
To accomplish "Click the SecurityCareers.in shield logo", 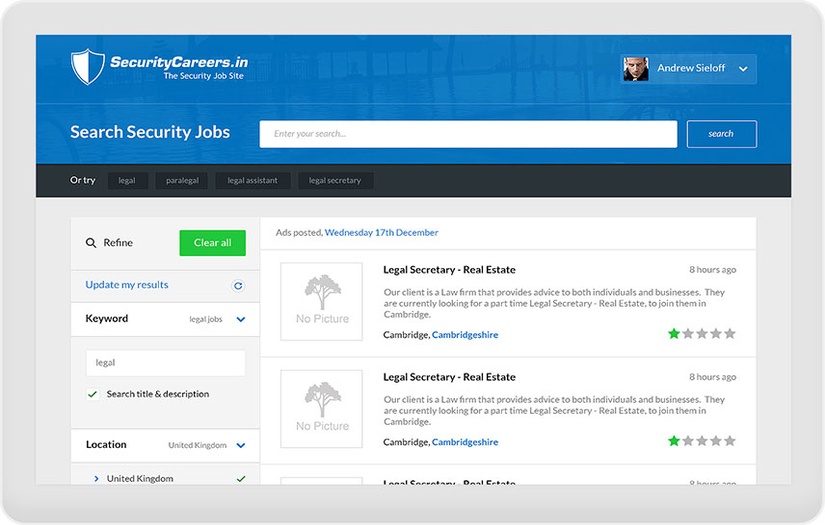I will (x=88, y=67).
